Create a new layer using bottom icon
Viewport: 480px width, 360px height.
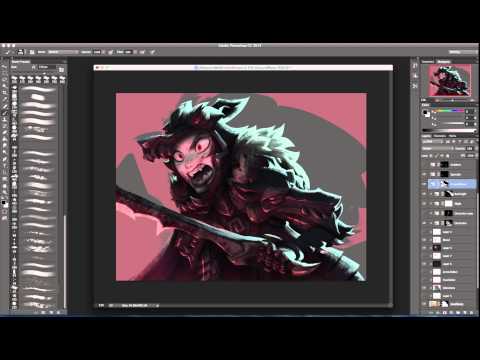(466, 312)
